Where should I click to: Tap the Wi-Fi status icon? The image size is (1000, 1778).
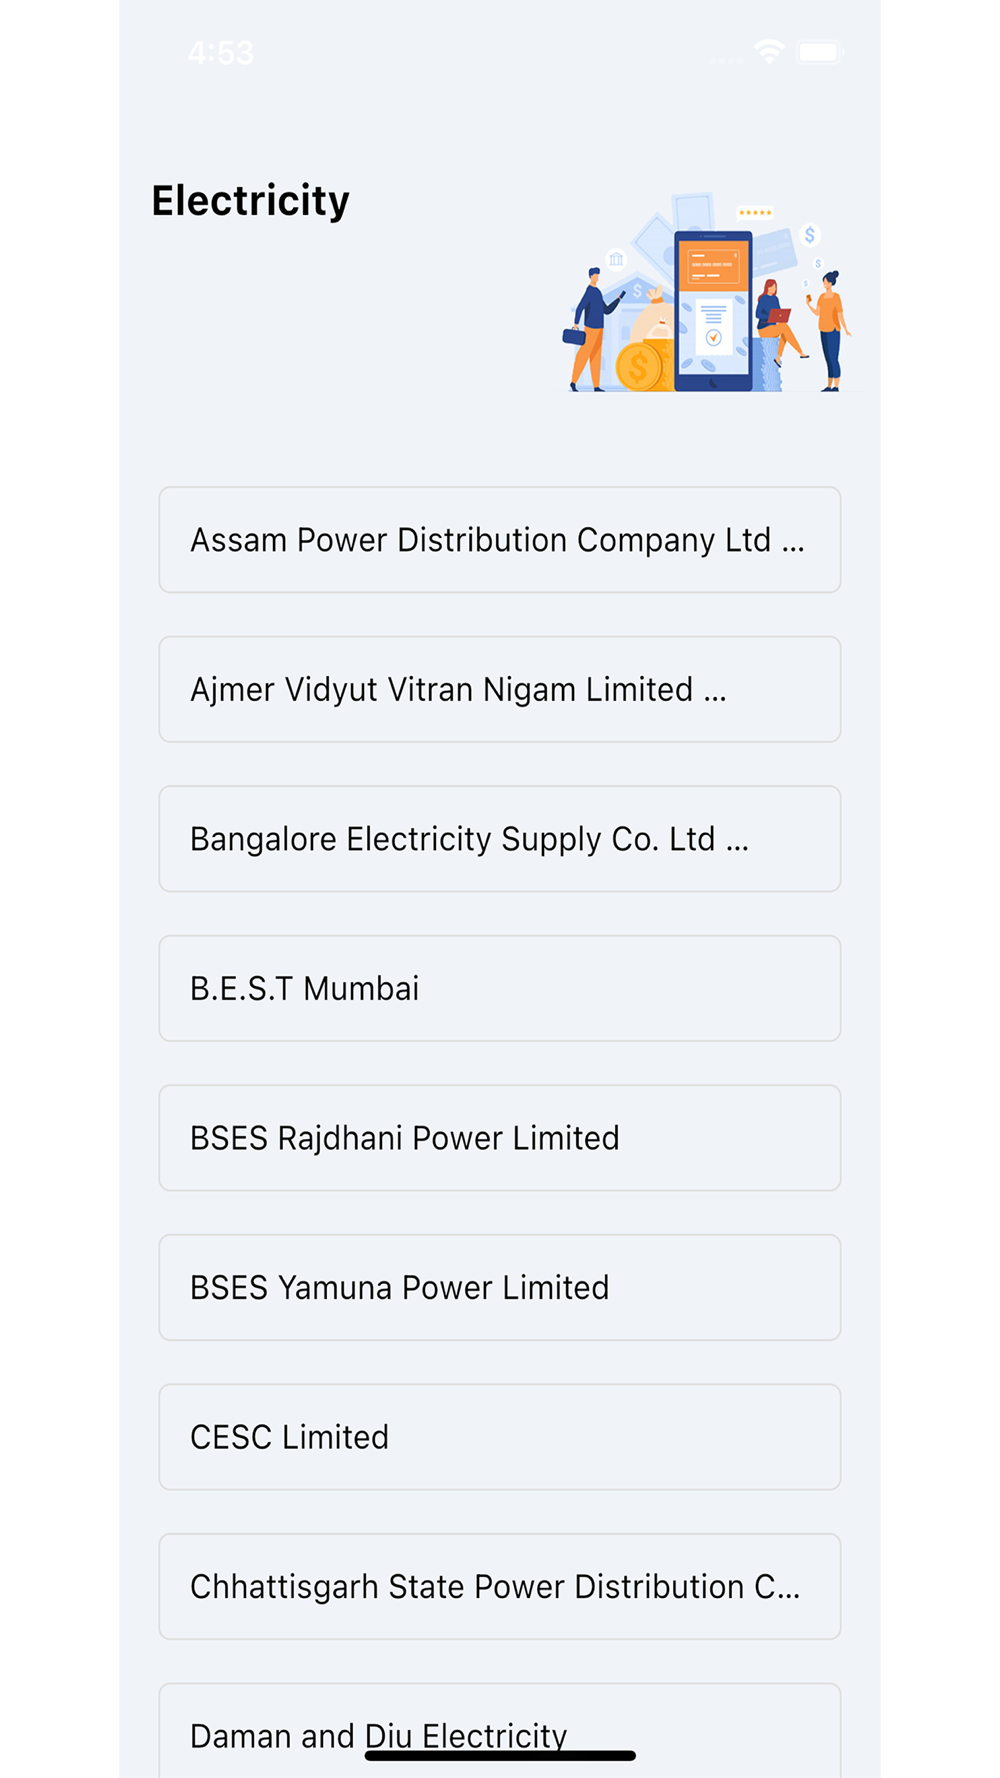coord(769,52)
